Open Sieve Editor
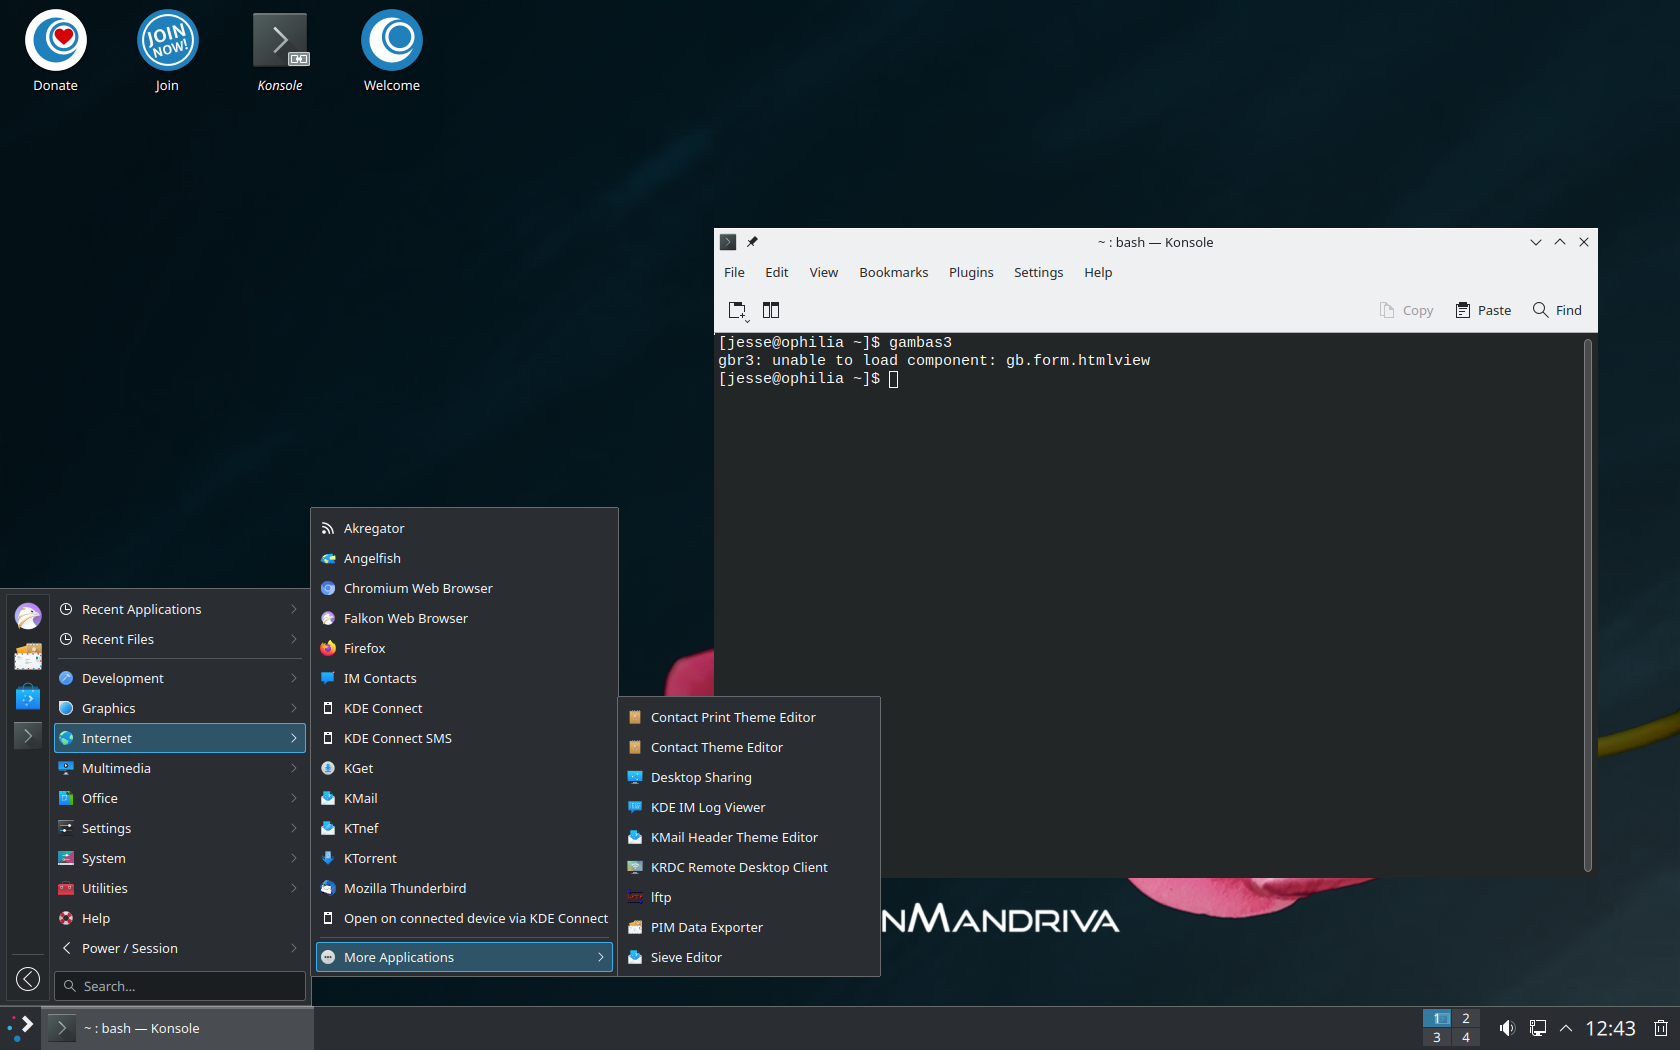 tap(749, 957)
